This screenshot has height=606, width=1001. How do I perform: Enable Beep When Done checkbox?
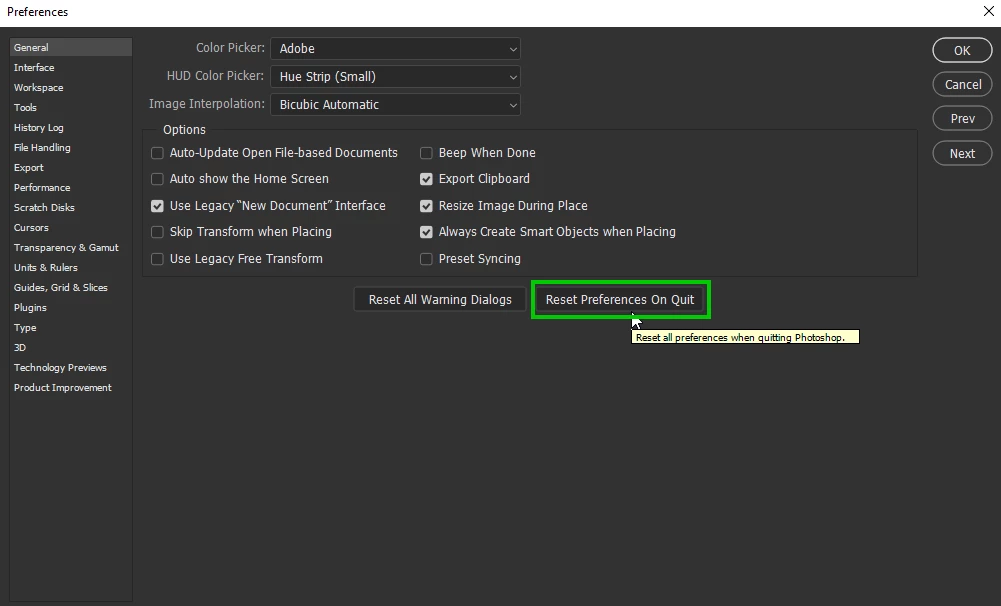click(x=426, y=153)
